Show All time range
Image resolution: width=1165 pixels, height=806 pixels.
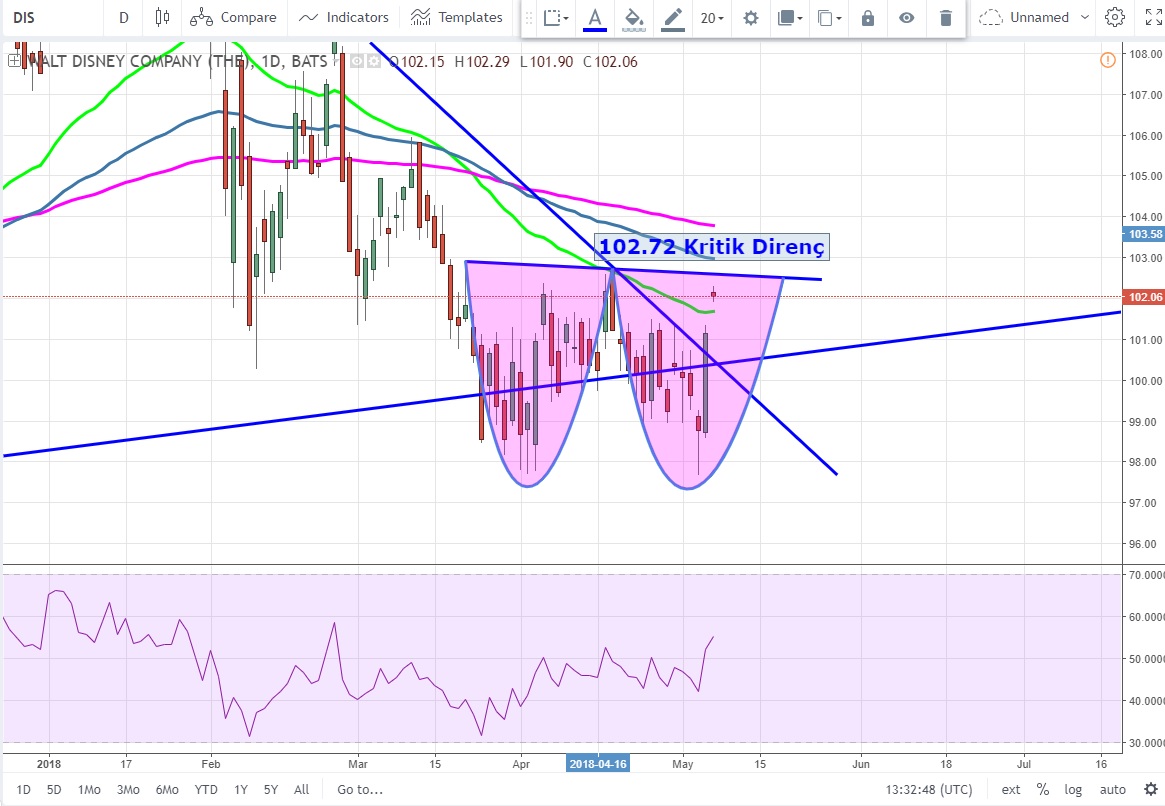click(x=302, y=790)
